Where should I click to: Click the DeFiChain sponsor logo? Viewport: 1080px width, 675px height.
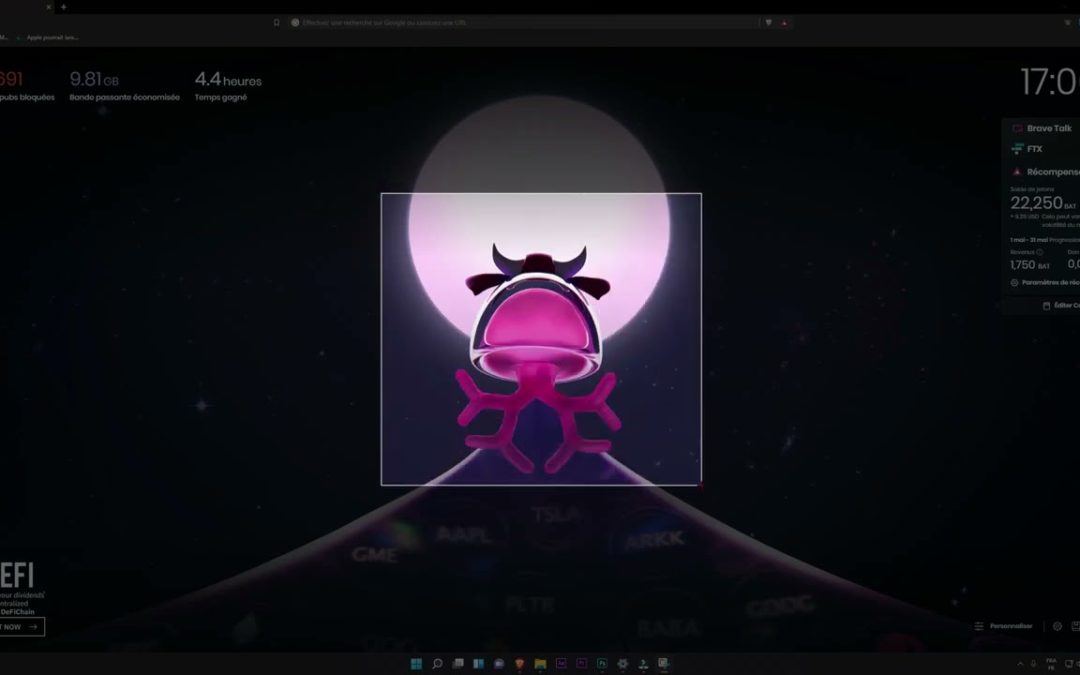[17, 575]
